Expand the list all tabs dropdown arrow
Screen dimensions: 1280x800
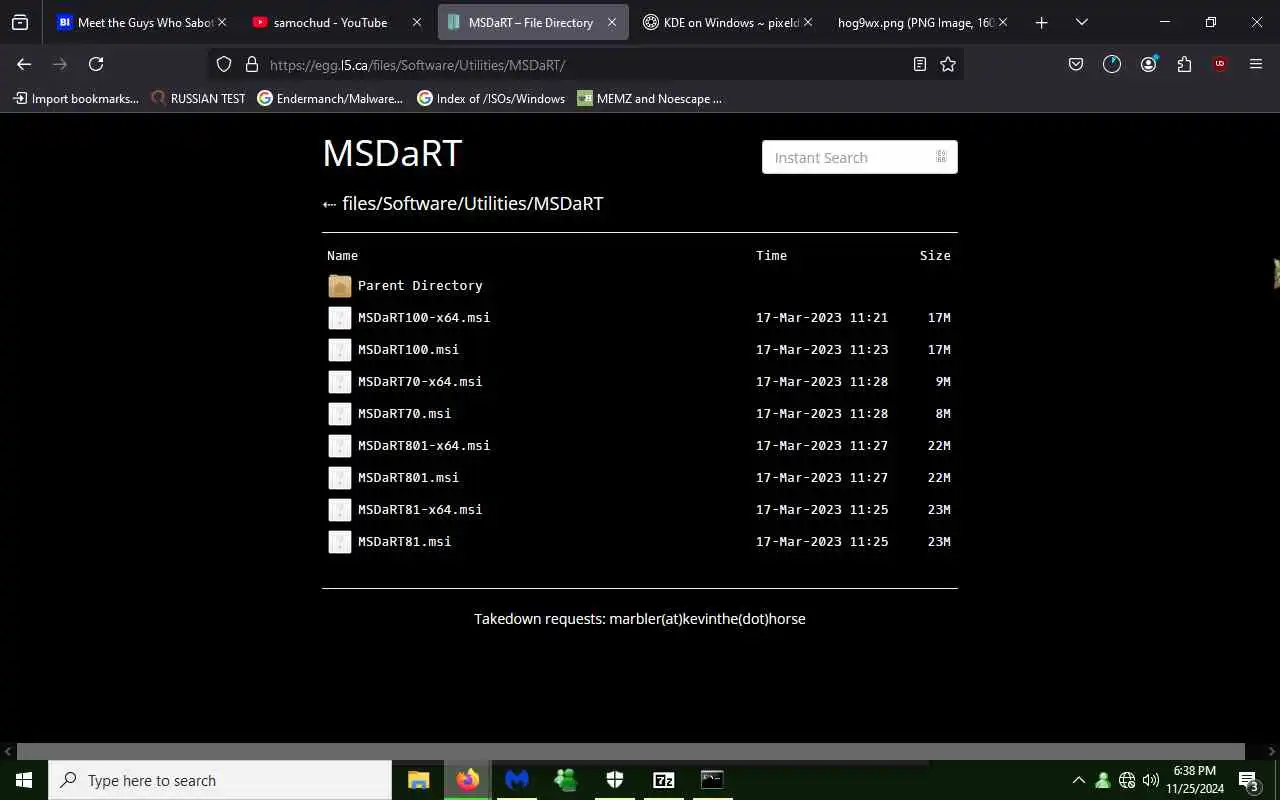pos(1081,22)
